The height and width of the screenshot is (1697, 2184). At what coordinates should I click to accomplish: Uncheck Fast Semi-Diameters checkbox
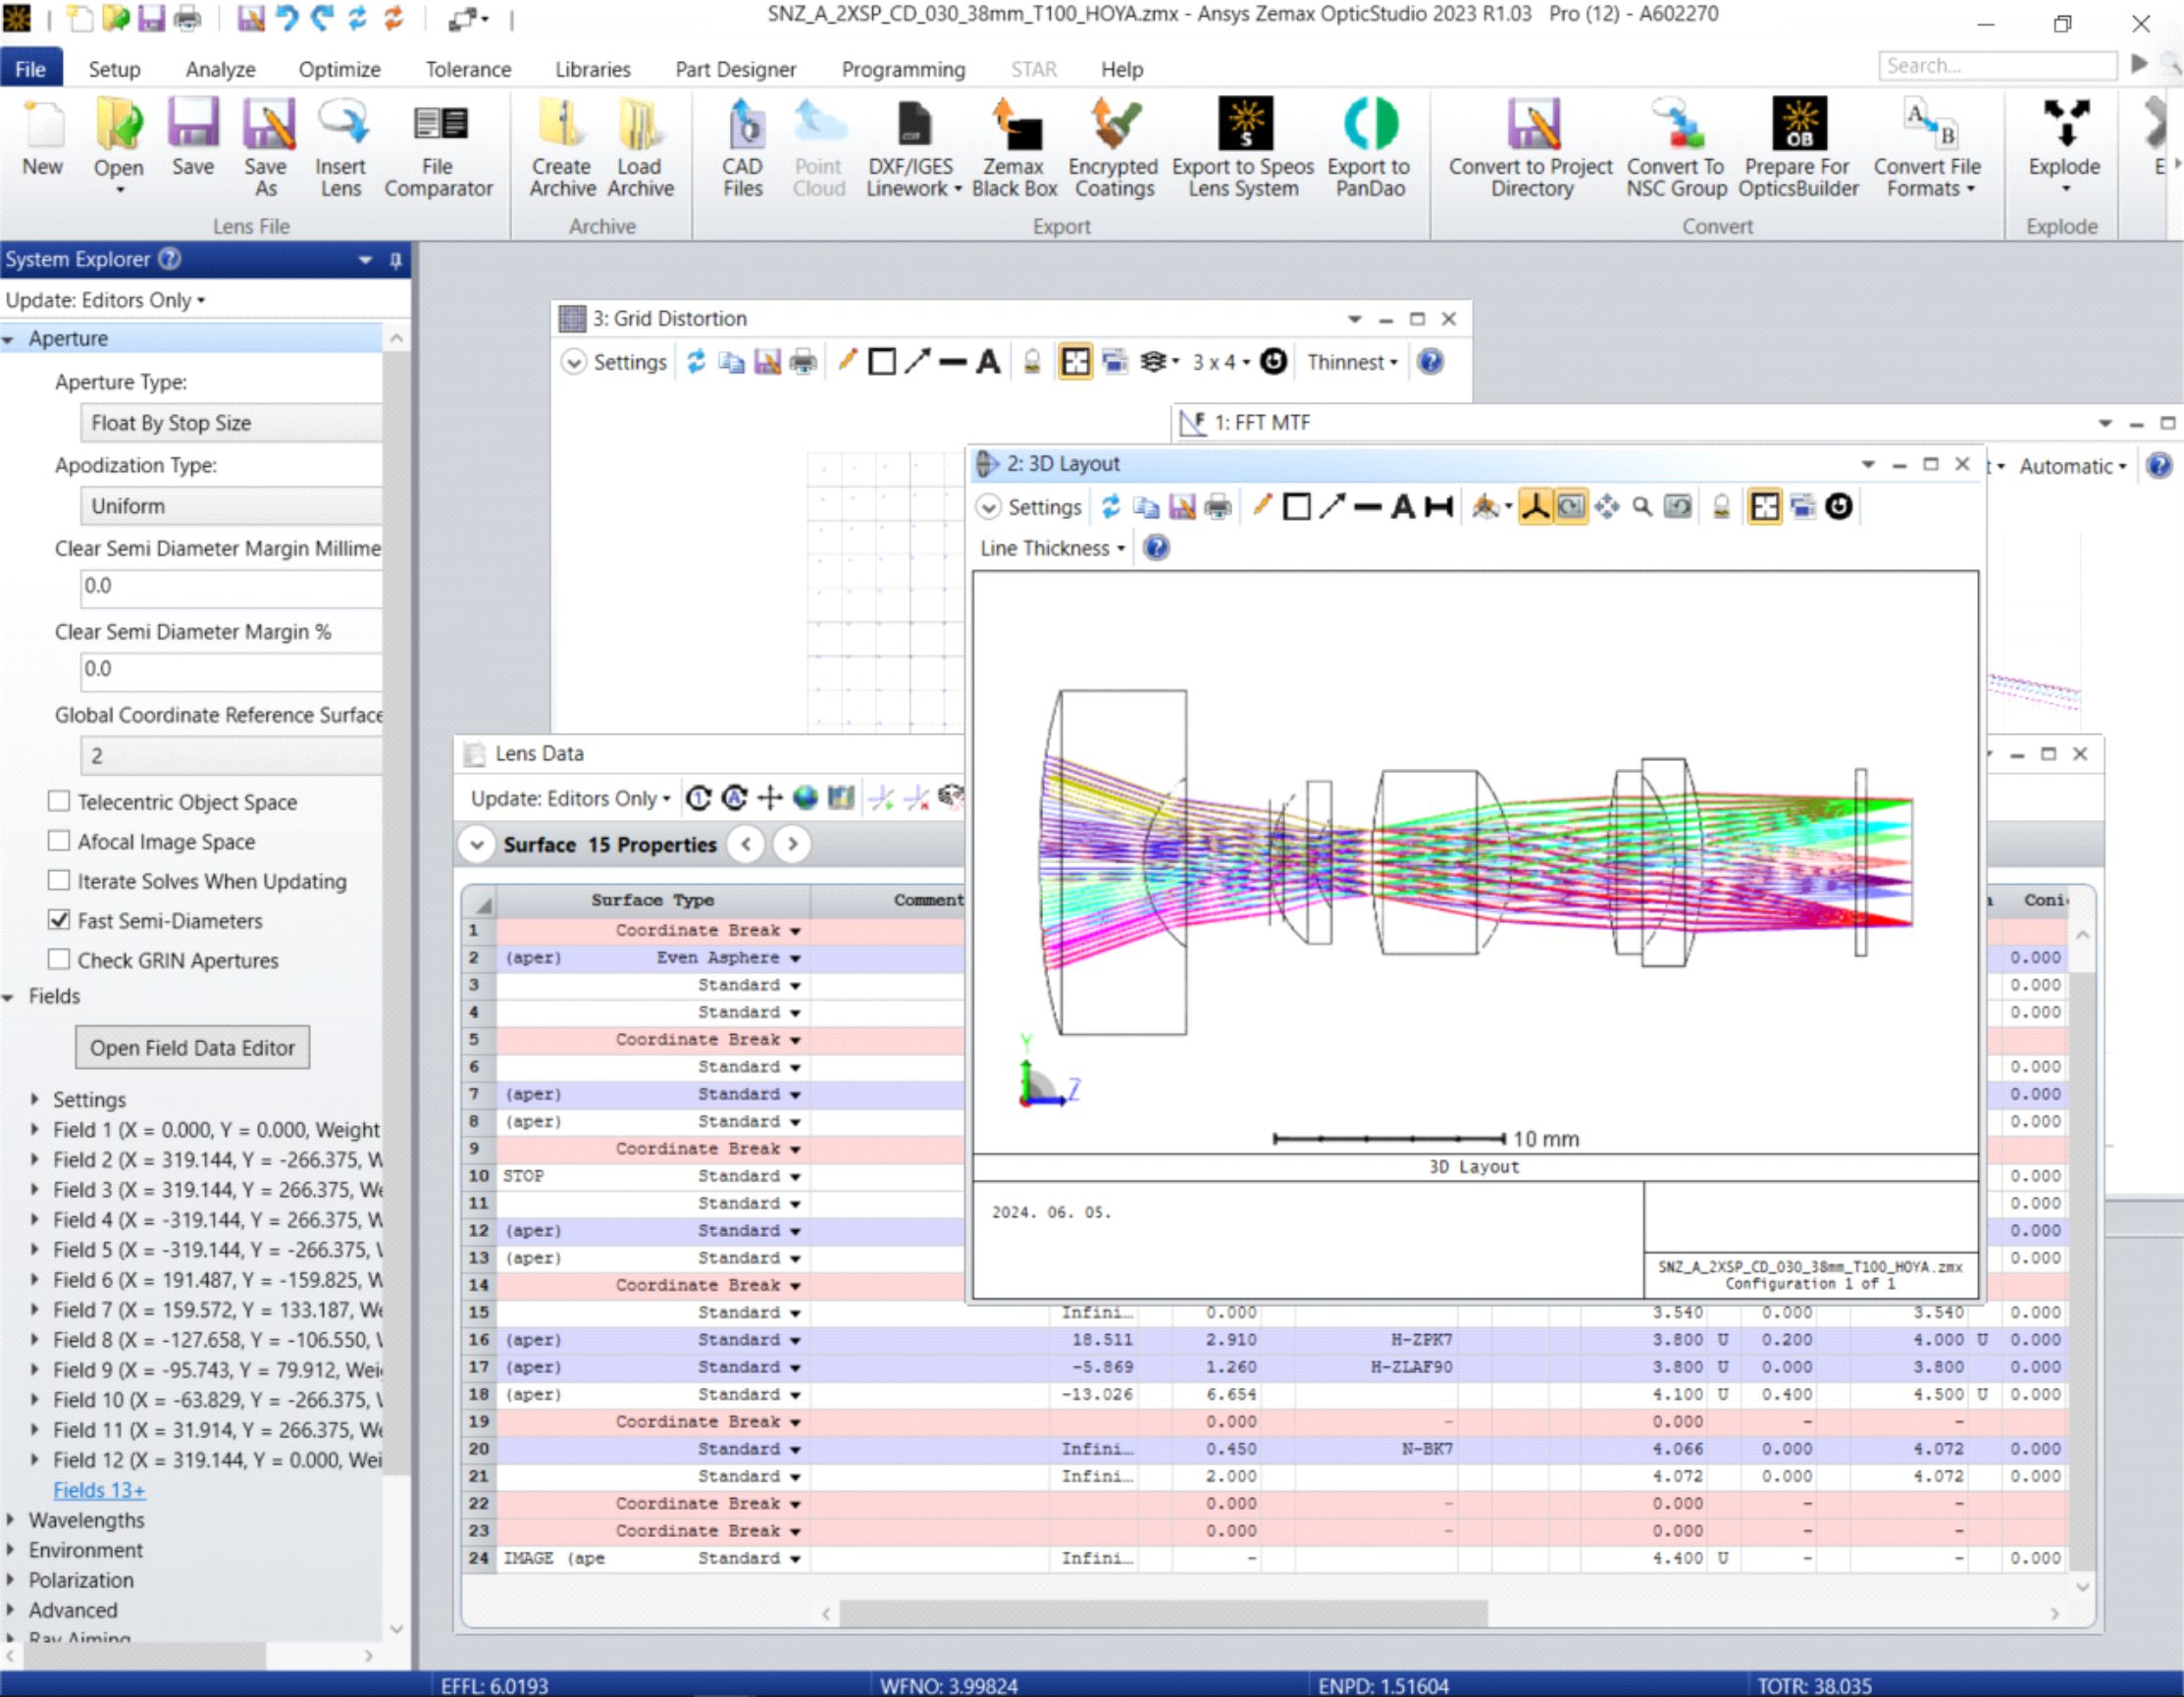pos(59,920)
